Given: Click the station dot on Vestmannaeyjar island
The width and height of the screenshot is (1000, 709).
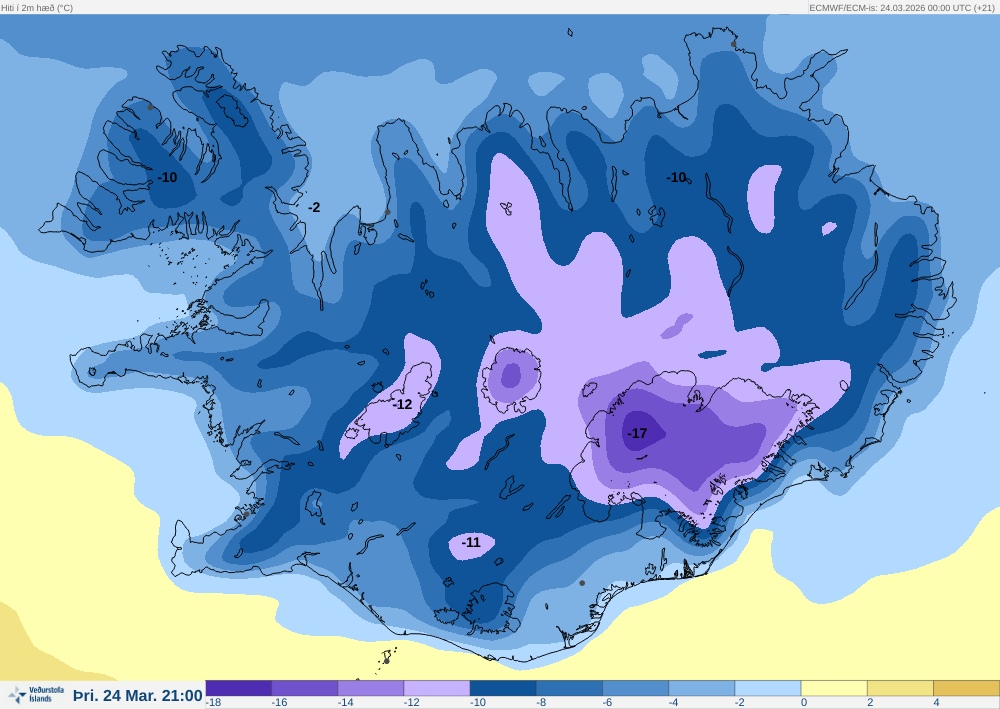Looking at the screenshot, I should [x=386, y=661].
